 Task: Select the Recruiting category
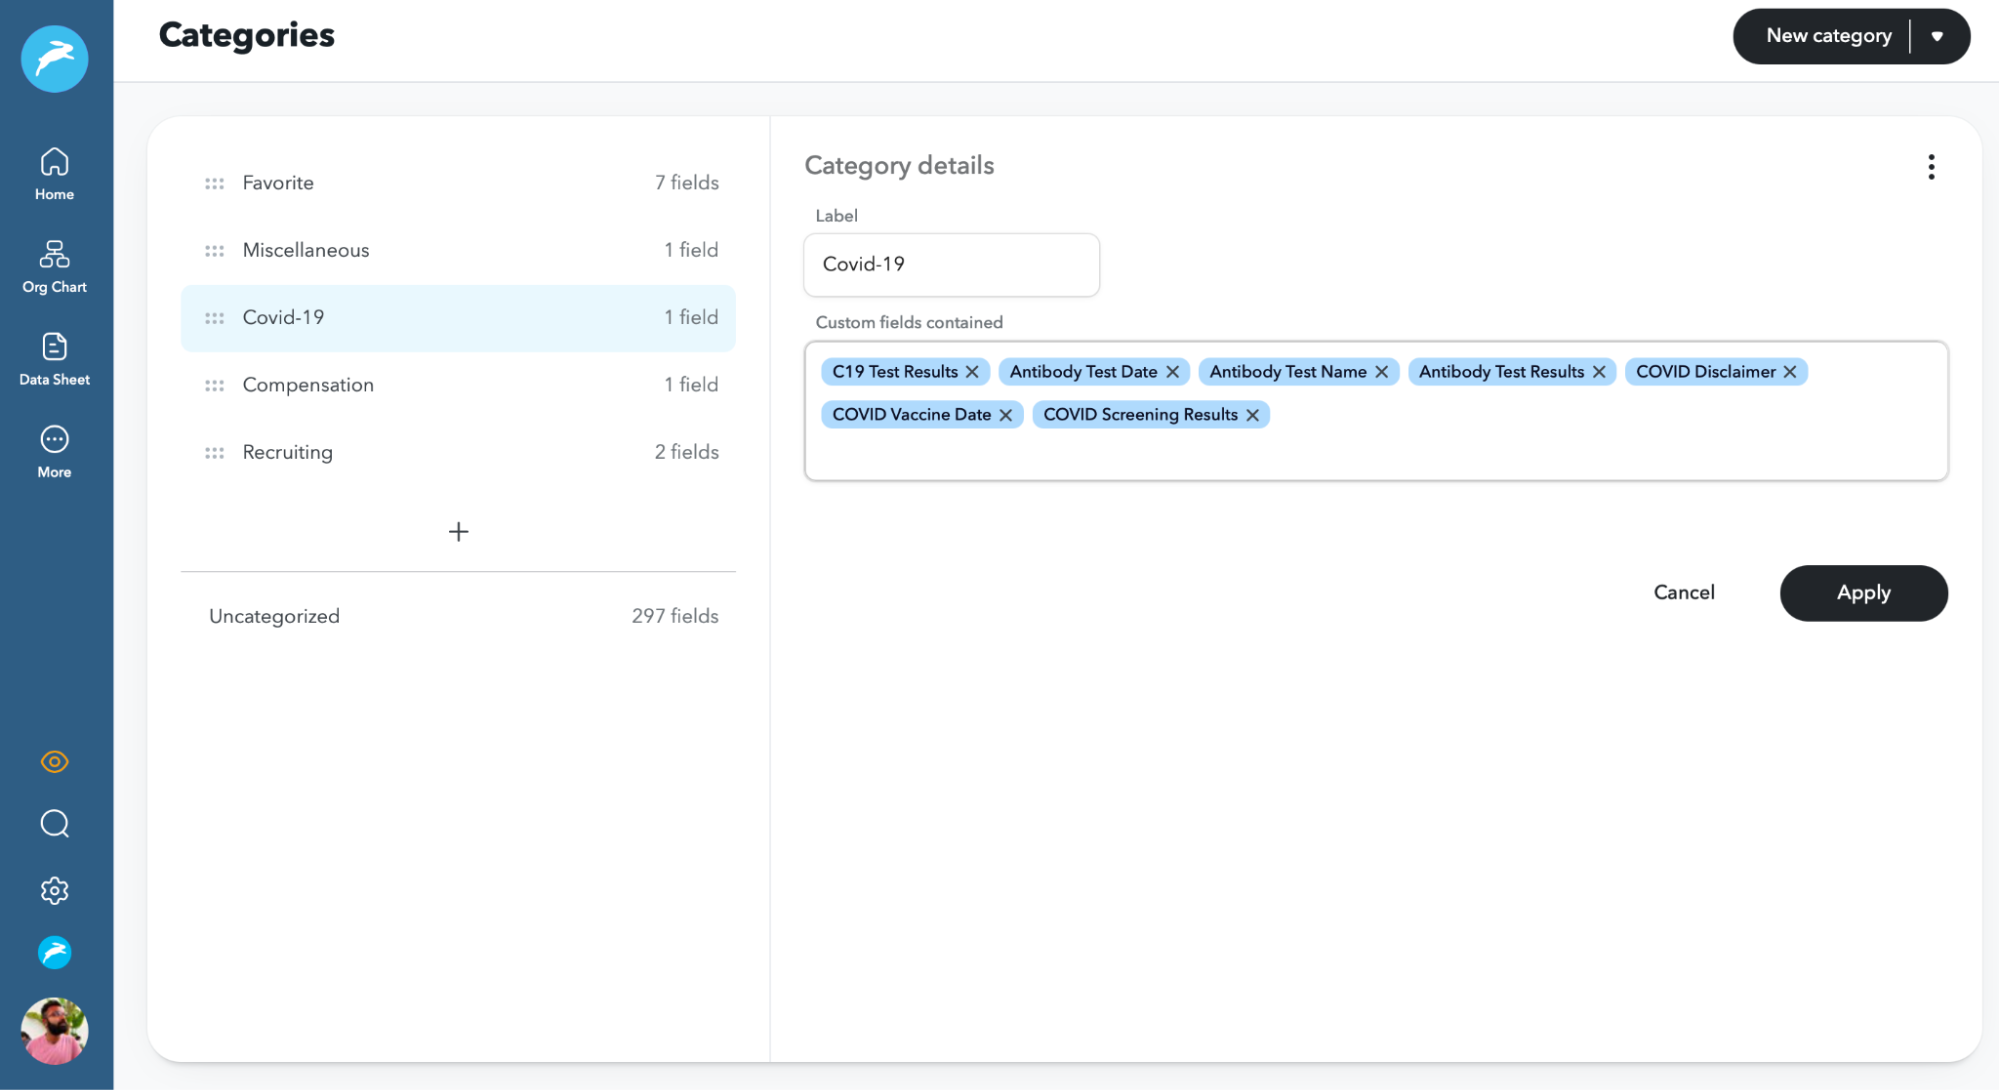287,452
